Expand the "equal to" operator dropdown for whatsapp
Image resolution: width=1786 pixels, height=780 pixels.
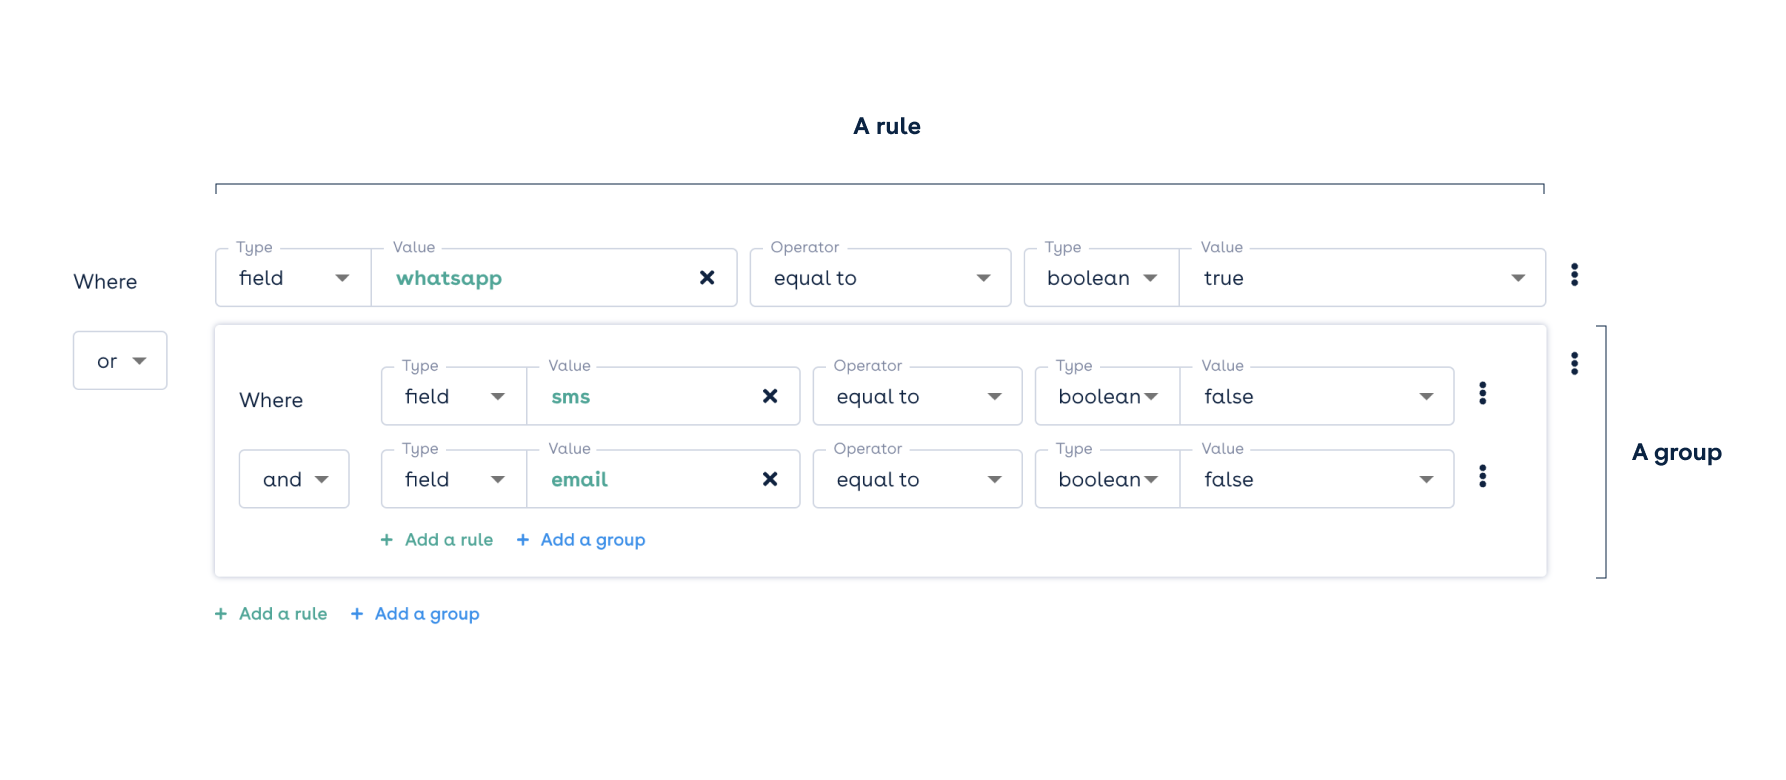[984, 277]
